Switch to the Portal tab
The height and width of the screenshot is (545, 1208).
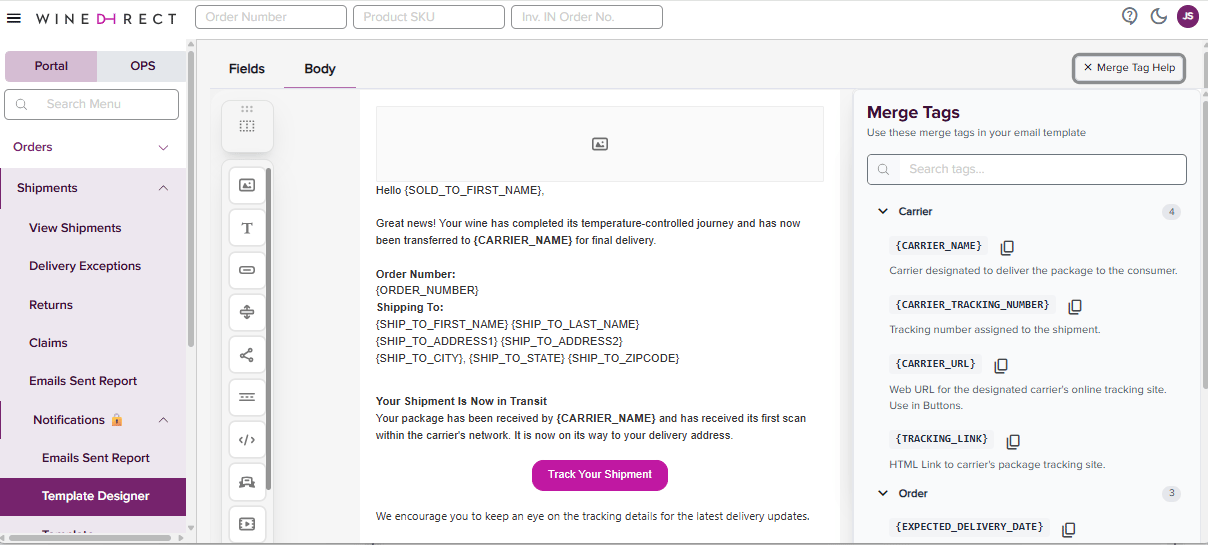pyautogui.click(x=51, y=66)
